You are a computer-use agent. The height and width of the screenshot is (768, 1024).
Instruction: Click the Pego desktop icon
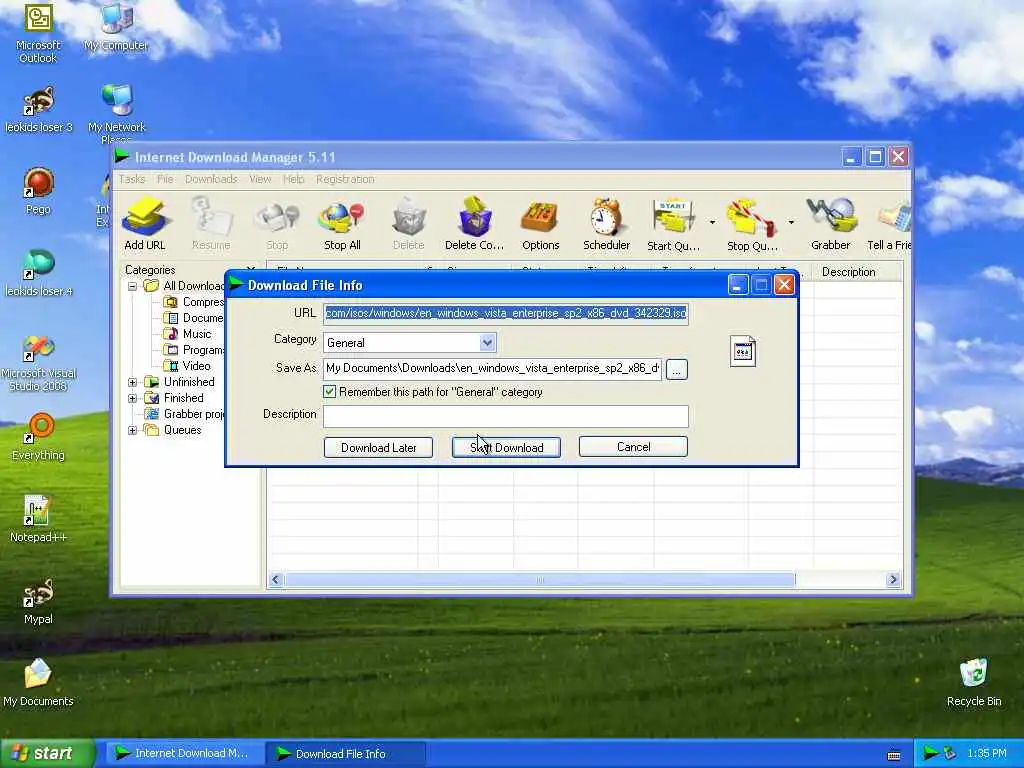click(38, 191)
